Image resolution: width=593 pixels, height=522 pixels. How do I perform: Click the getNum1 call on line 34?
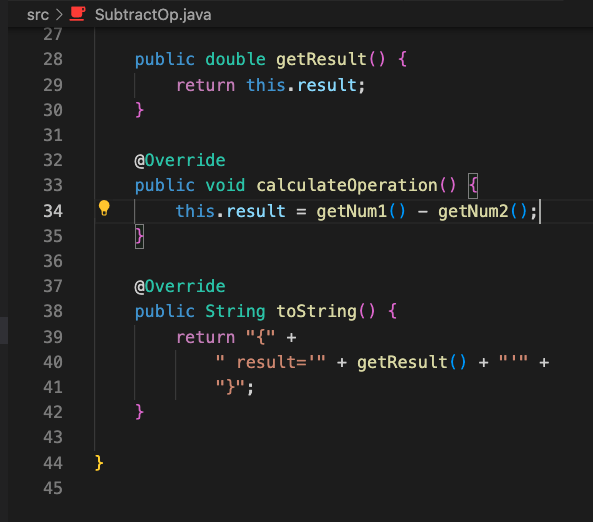pos(352,211)
